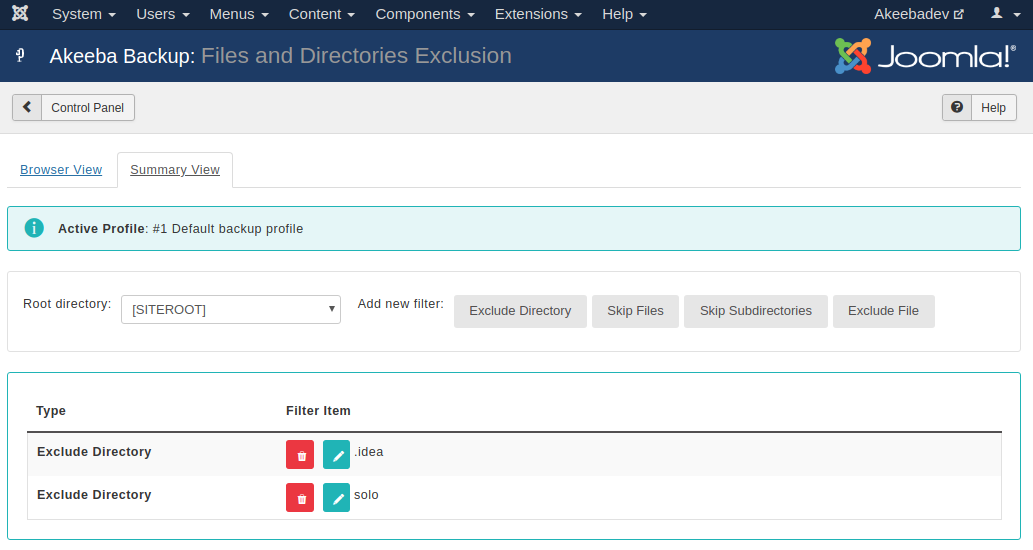1033x550 pixels.
Task: Click the Joomla! logo on the right
Action: point(925,56)
